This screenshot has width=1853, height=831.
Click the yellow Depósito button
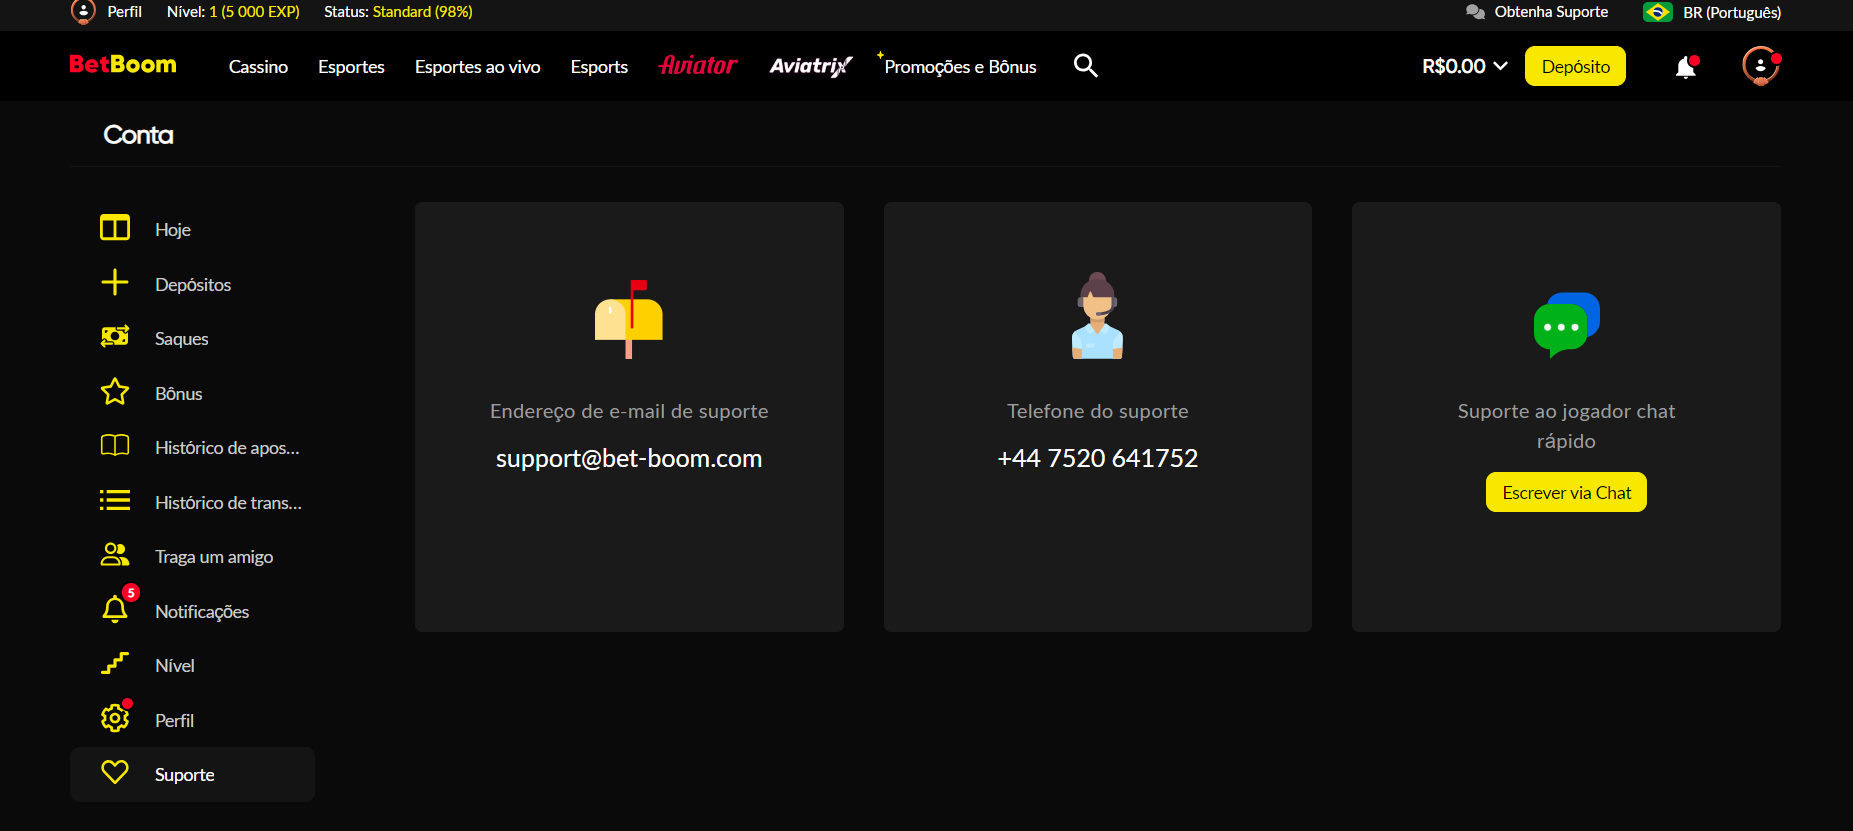point(1575,66)
